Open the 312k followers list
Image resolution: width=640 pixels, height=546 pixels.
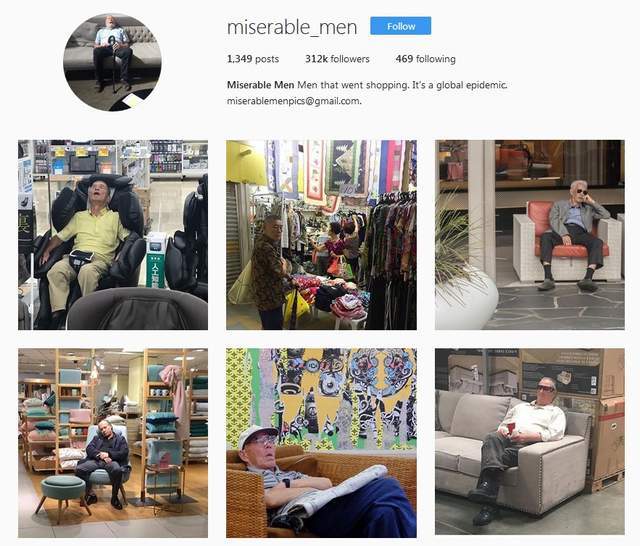point(337,59)
